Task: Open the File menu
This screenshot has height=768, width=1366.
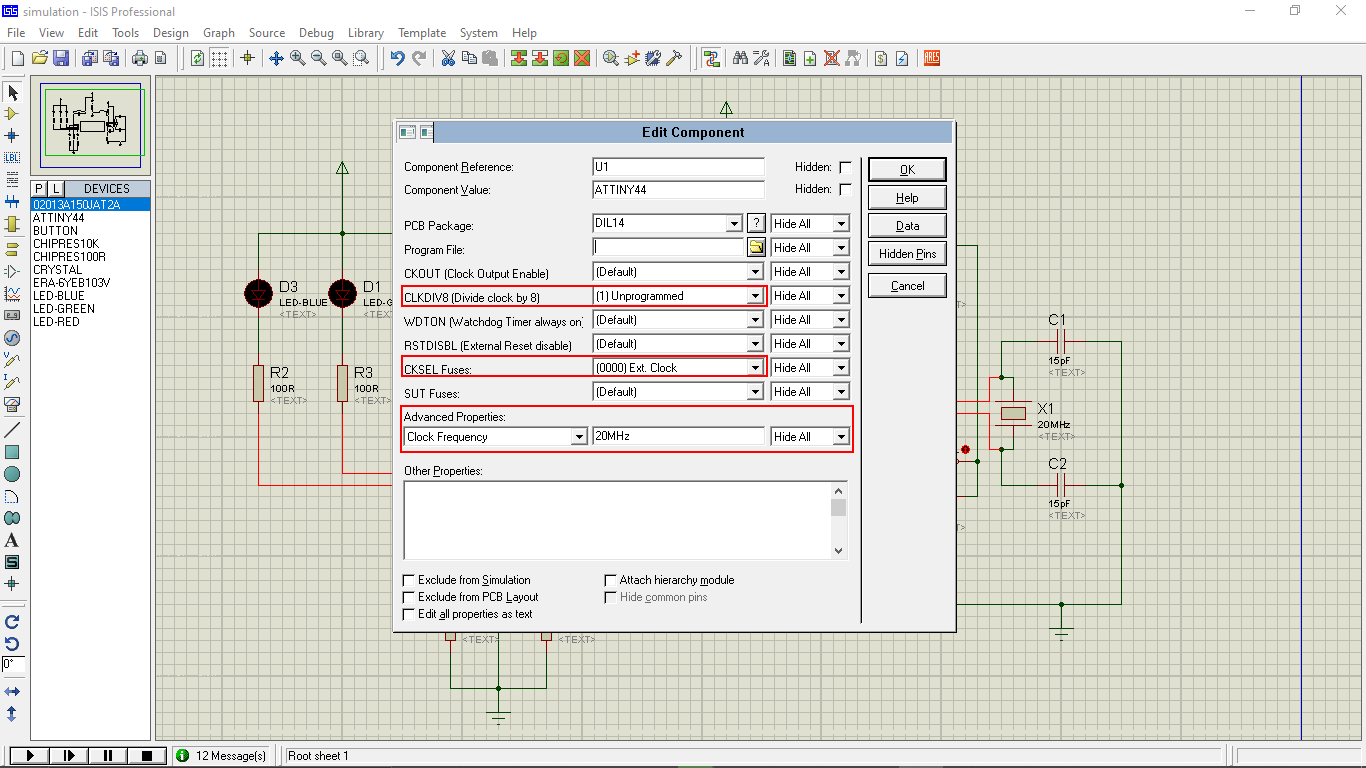Action: pyautogui.click(x=16, y=33)
